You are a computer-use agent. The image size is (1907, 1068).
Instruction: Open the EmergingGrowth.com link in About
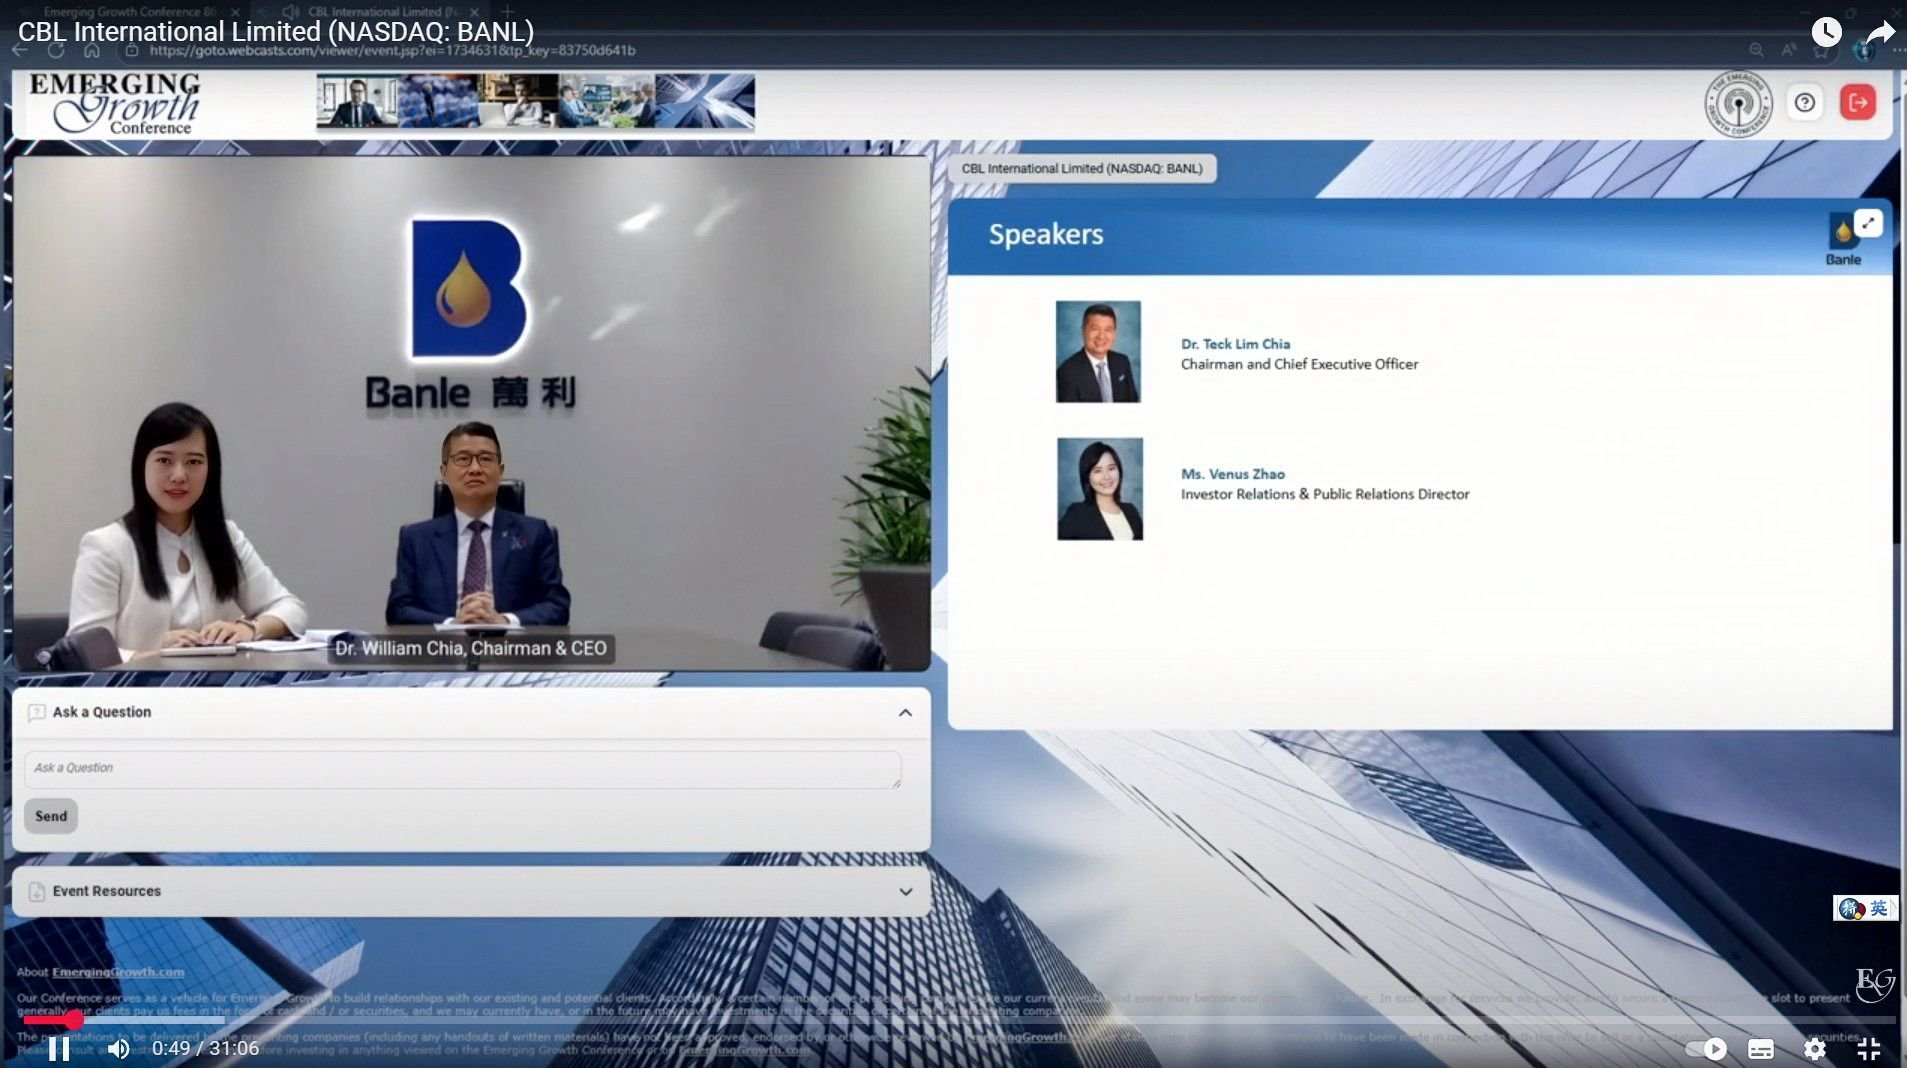click(x=118, y=972)
